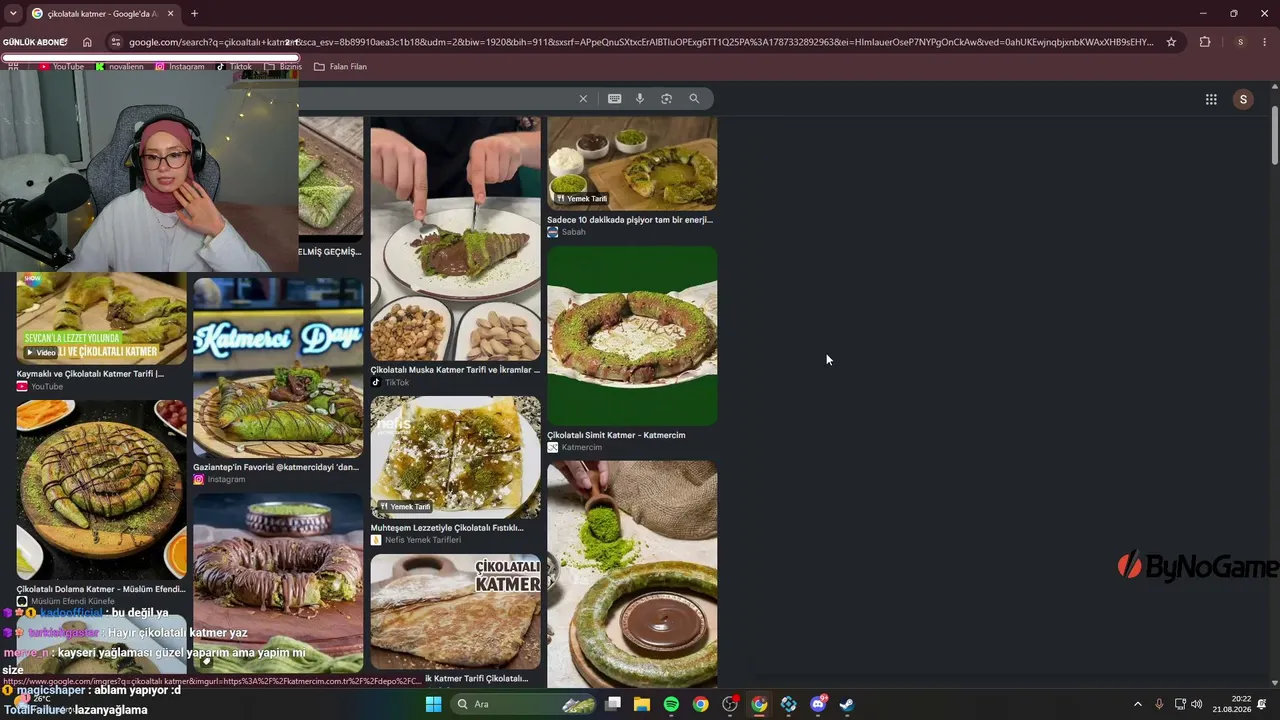Open 'Sadece 10 dakikada pişiyor' result title
Screen dimensions: 1280x720
[630, 220]
